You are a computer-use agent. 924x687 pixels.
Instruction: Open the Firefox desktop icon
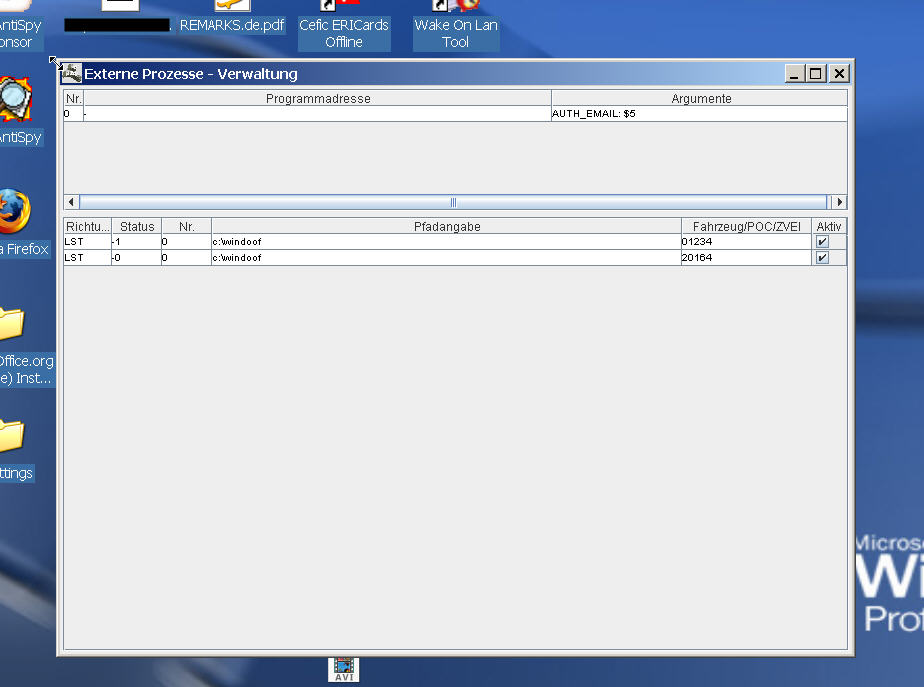pos(14,211)
